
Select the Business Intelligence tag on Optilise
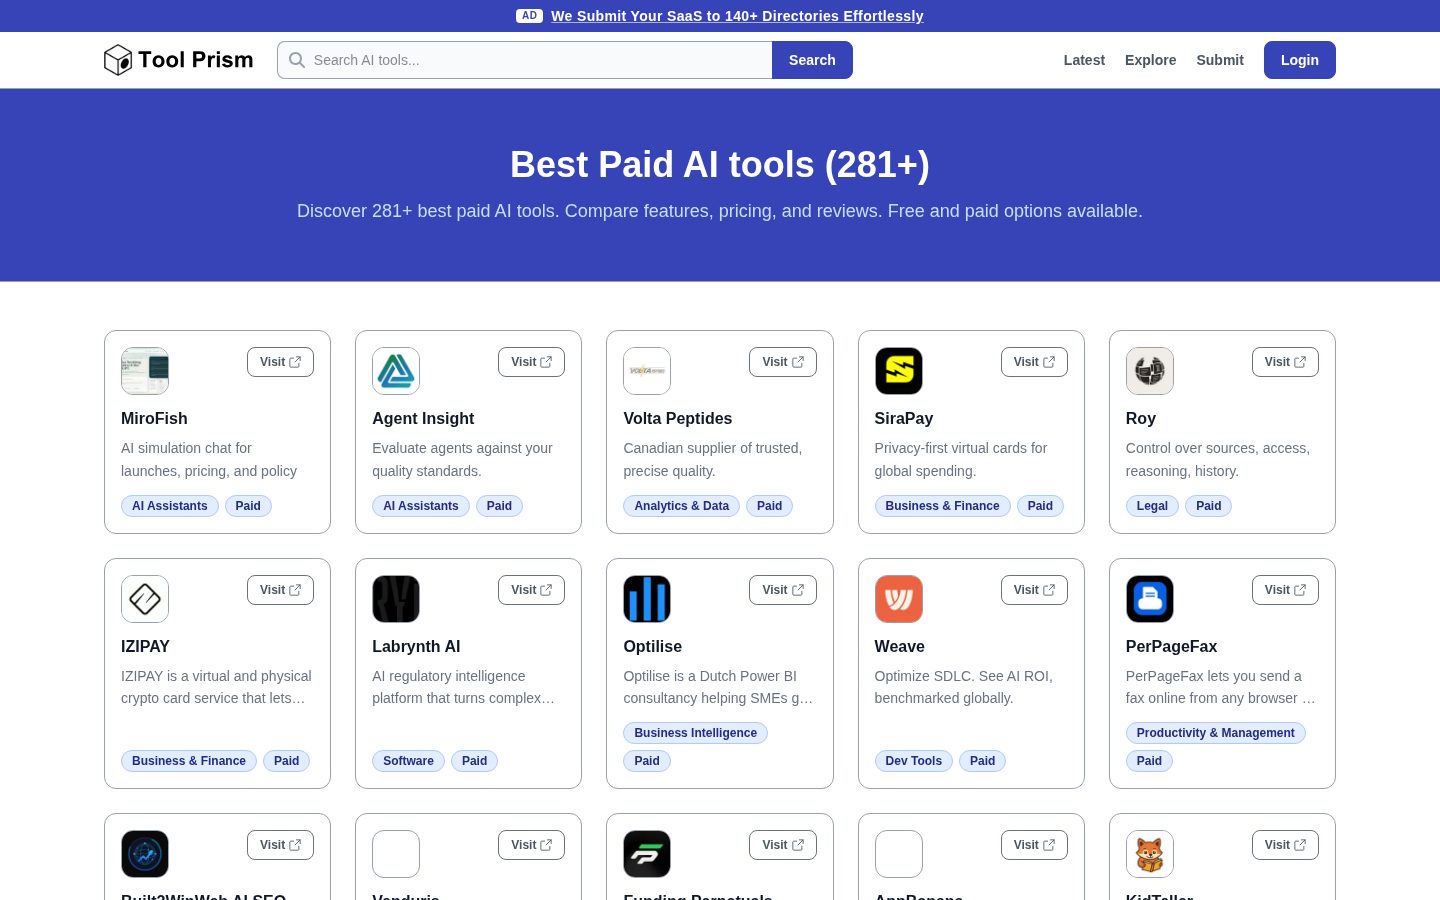tap(696, 733)
